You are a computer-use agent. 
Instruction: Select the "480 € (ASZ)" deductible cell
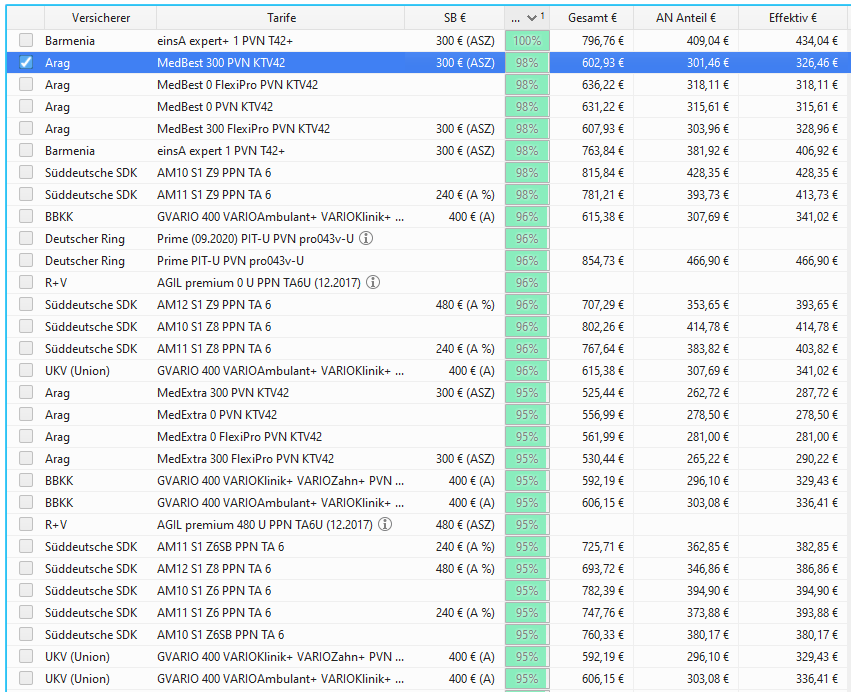click(465, 525)
